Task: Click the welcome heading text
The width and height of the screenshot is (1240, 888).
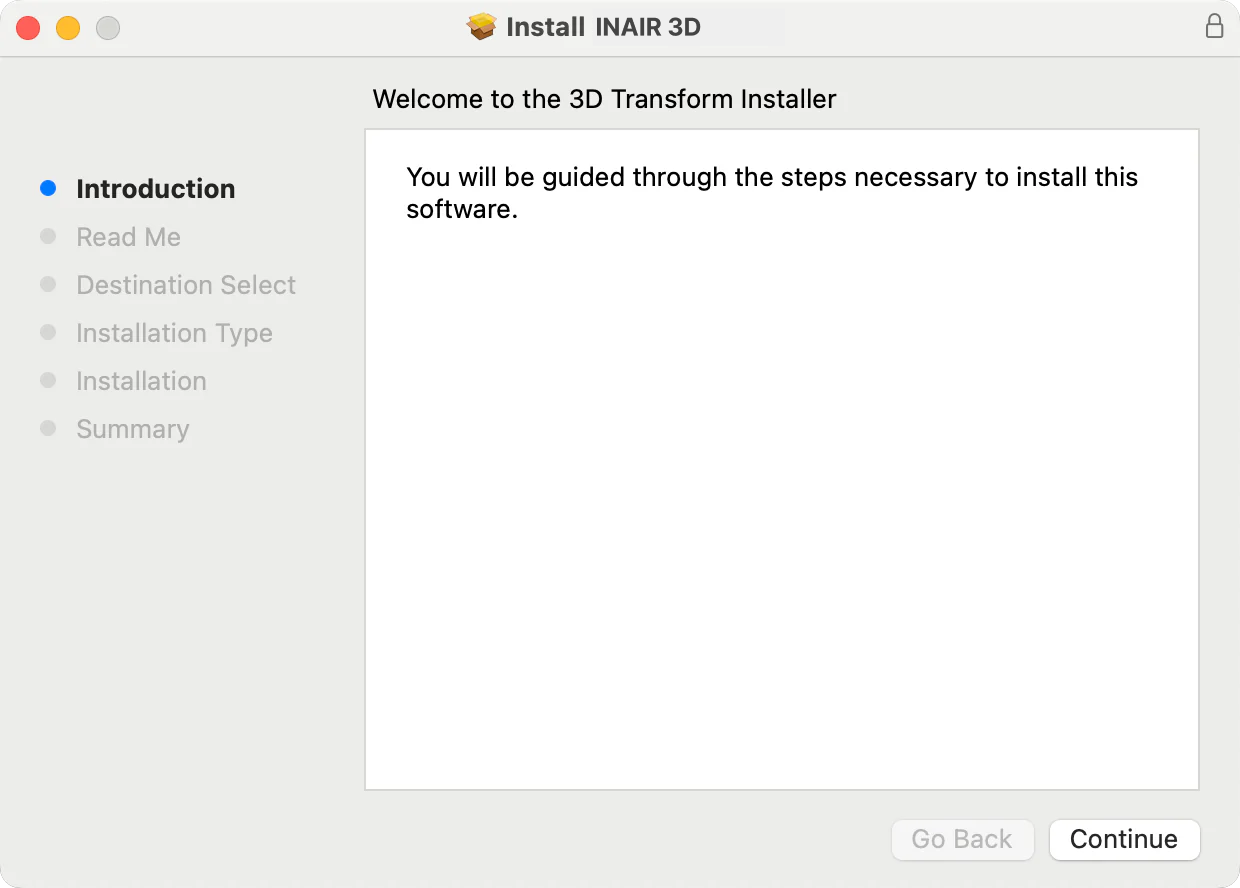Action: [604, 99]
